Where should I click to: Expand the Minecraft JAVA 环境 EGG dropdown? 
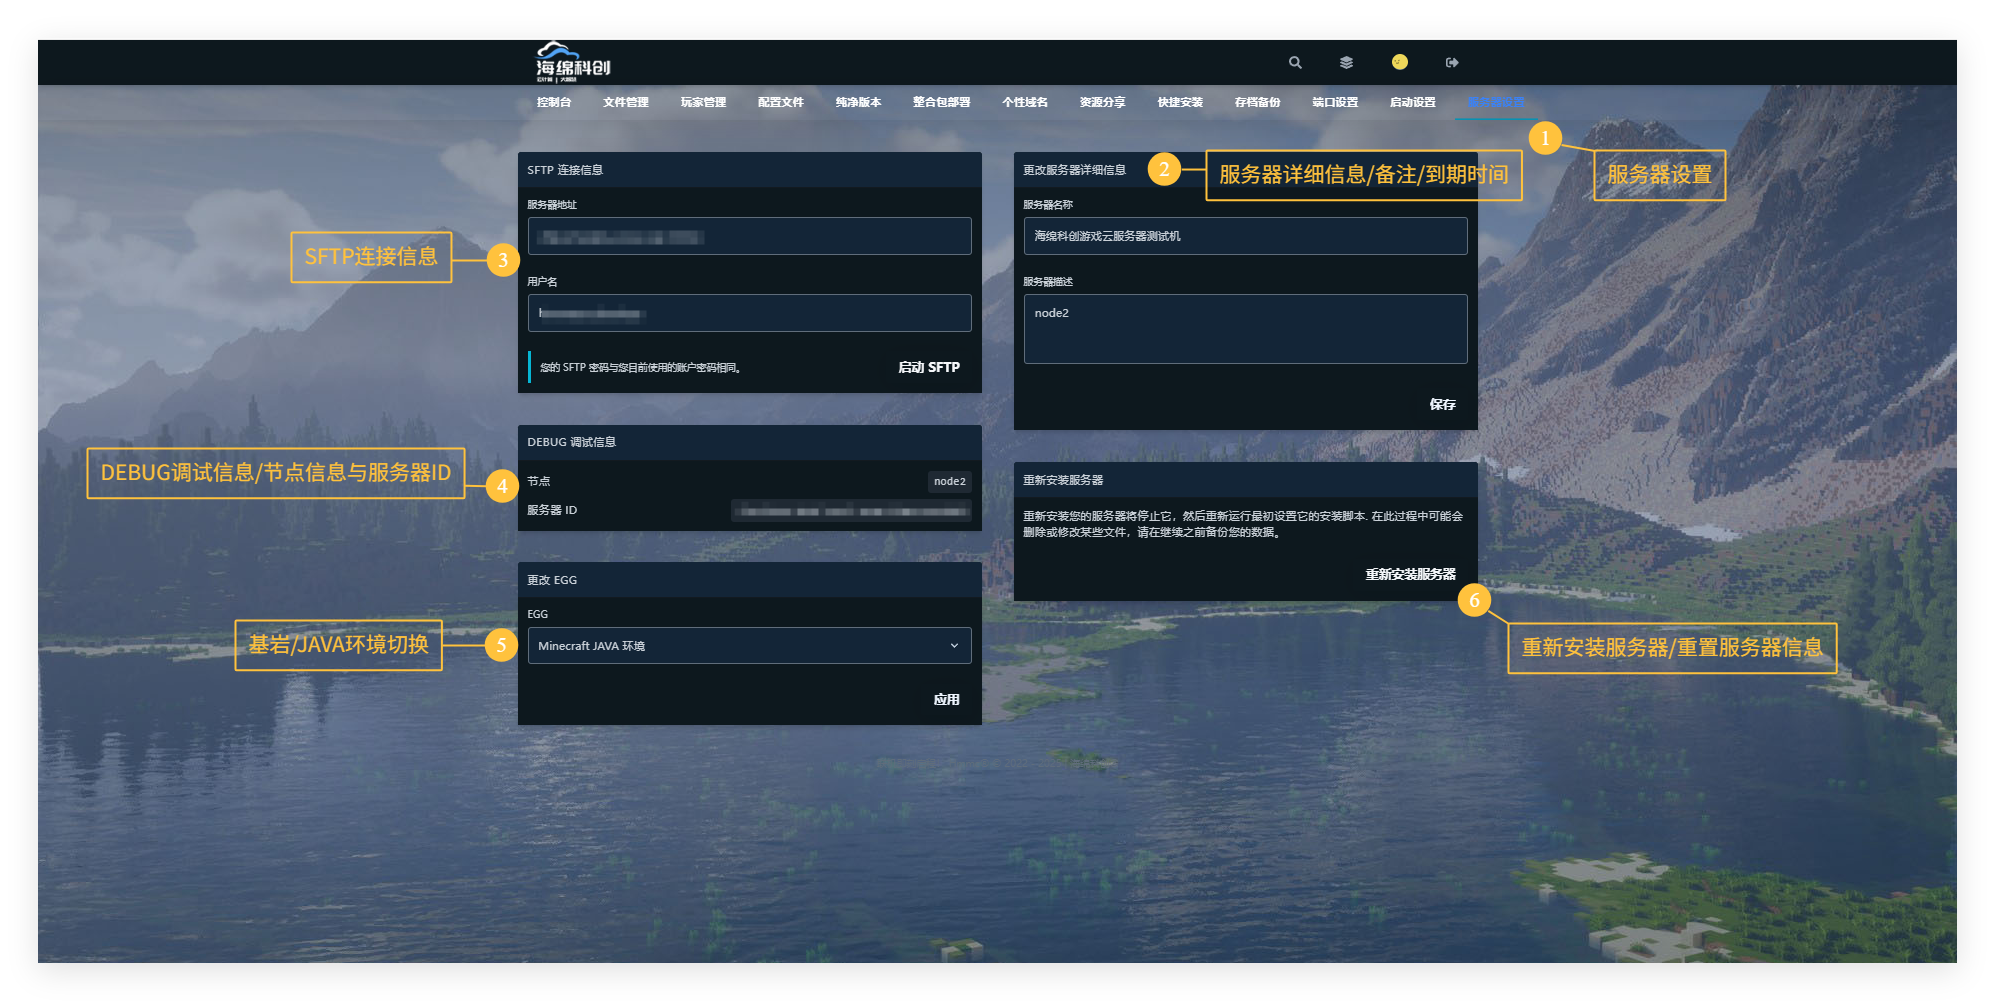749,646
